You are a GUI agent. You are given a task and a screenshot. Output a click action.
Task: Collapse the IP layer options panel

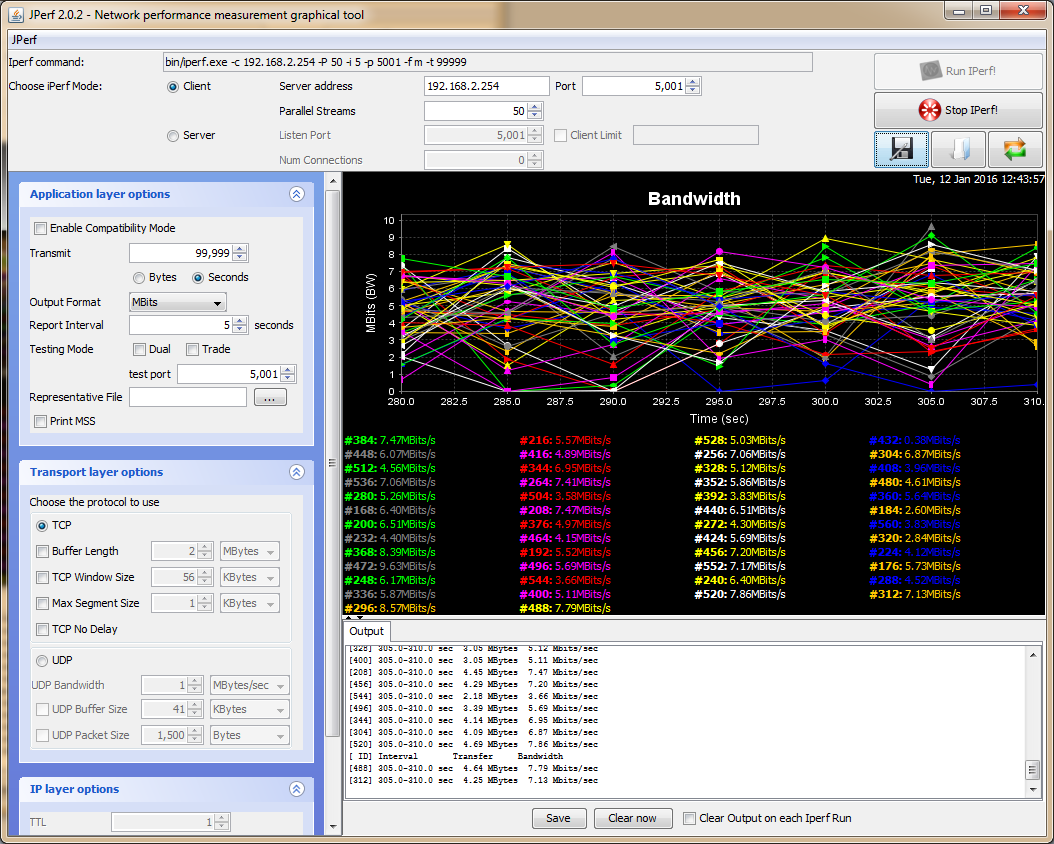click(296, 790)
